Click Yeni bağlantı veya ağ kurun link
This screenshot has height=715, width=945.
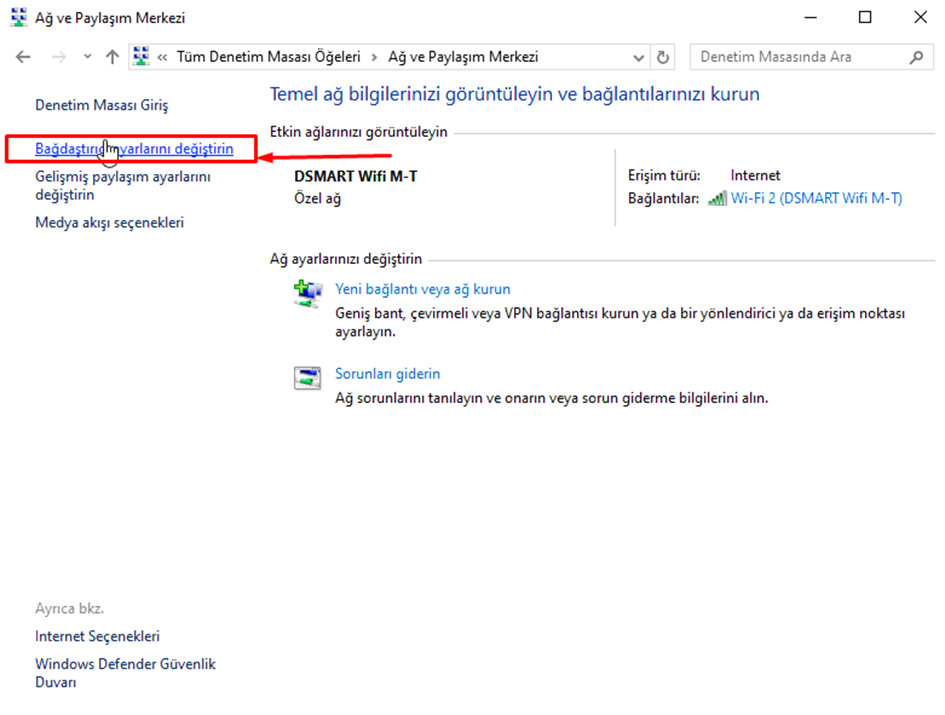coord(422,289)
